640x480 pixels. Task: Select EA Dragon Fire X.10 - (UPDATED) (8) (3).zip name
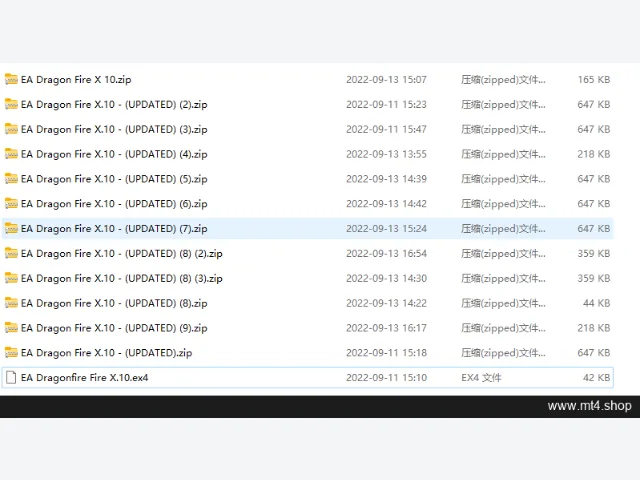click(x=122, y=278)
